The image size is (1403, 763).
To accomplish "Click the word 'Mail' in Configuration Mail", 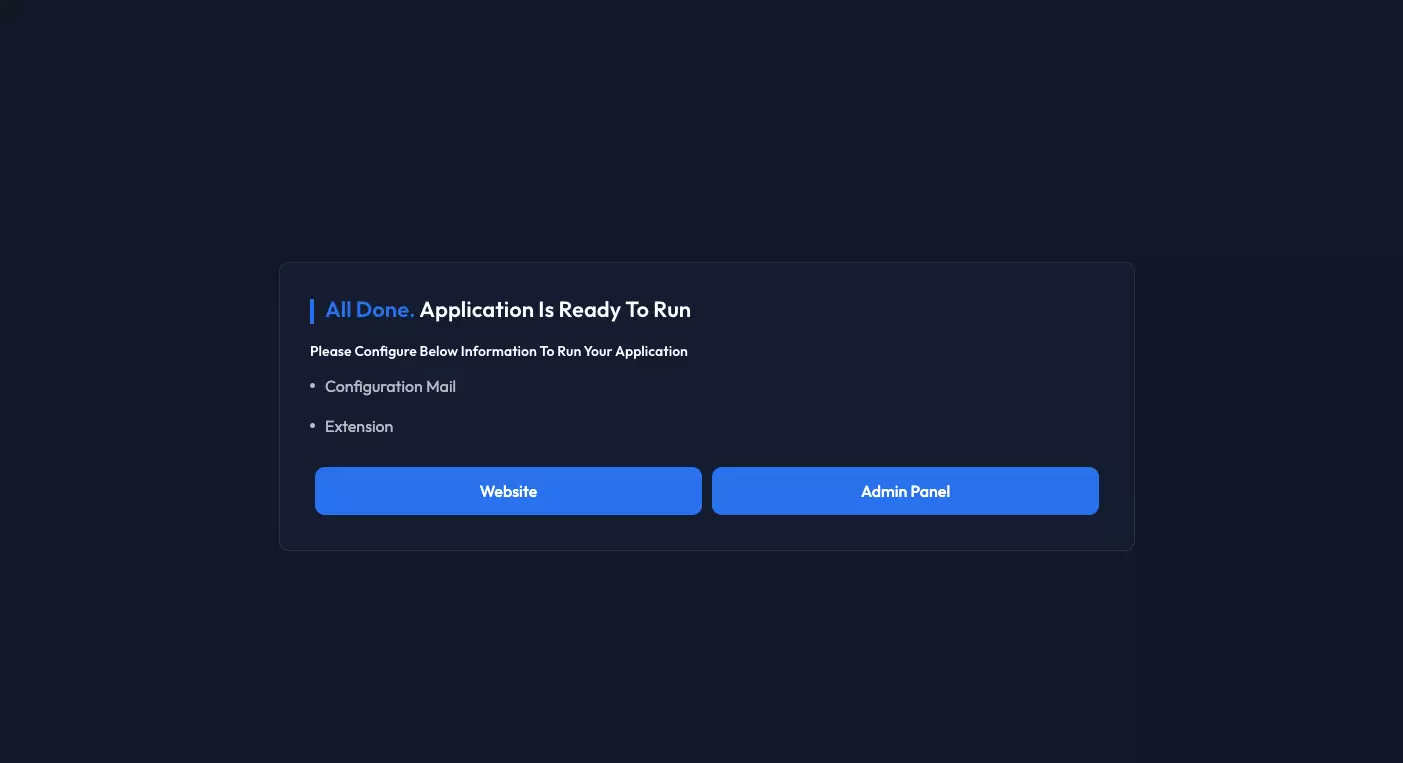I will tap(441, 387).
